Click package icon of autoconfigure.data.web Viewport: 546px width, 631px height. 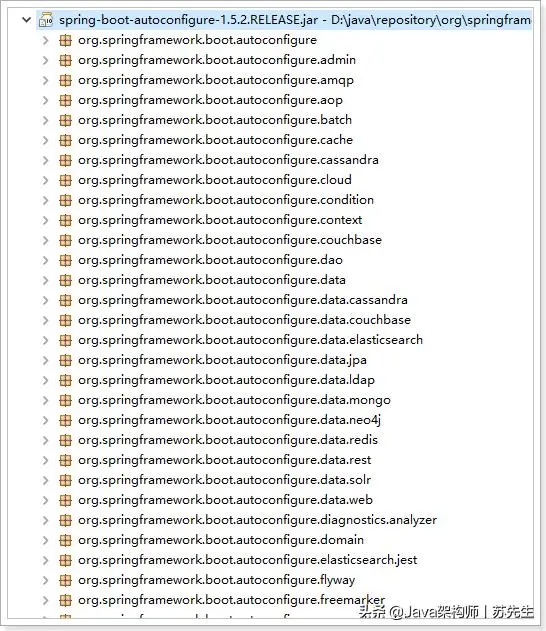(x=65, y=500)
